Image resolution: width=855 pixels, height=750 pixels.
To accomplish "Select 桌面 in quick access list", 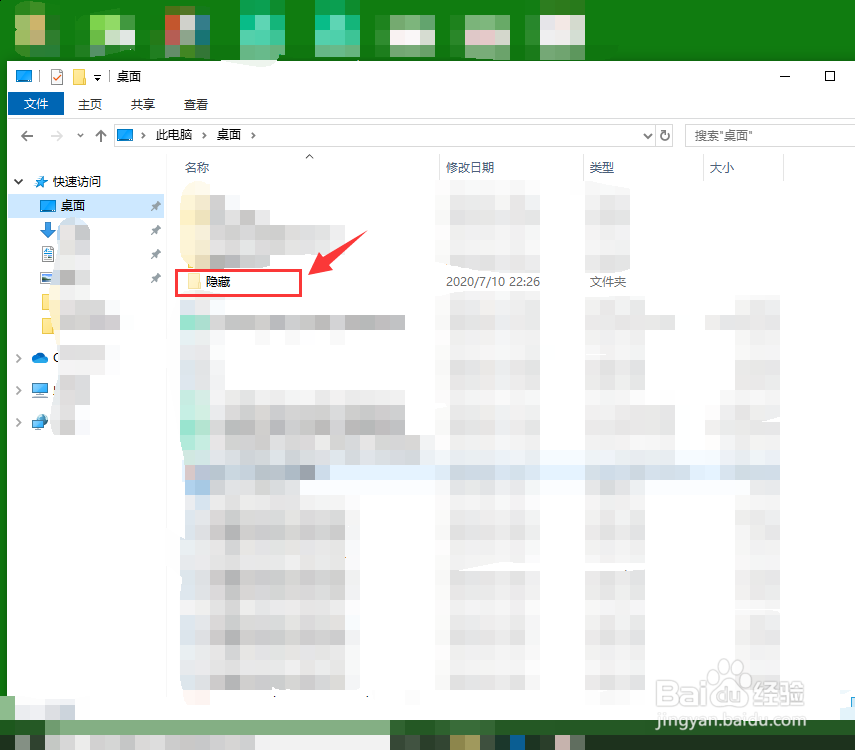I will coord(73,206).
